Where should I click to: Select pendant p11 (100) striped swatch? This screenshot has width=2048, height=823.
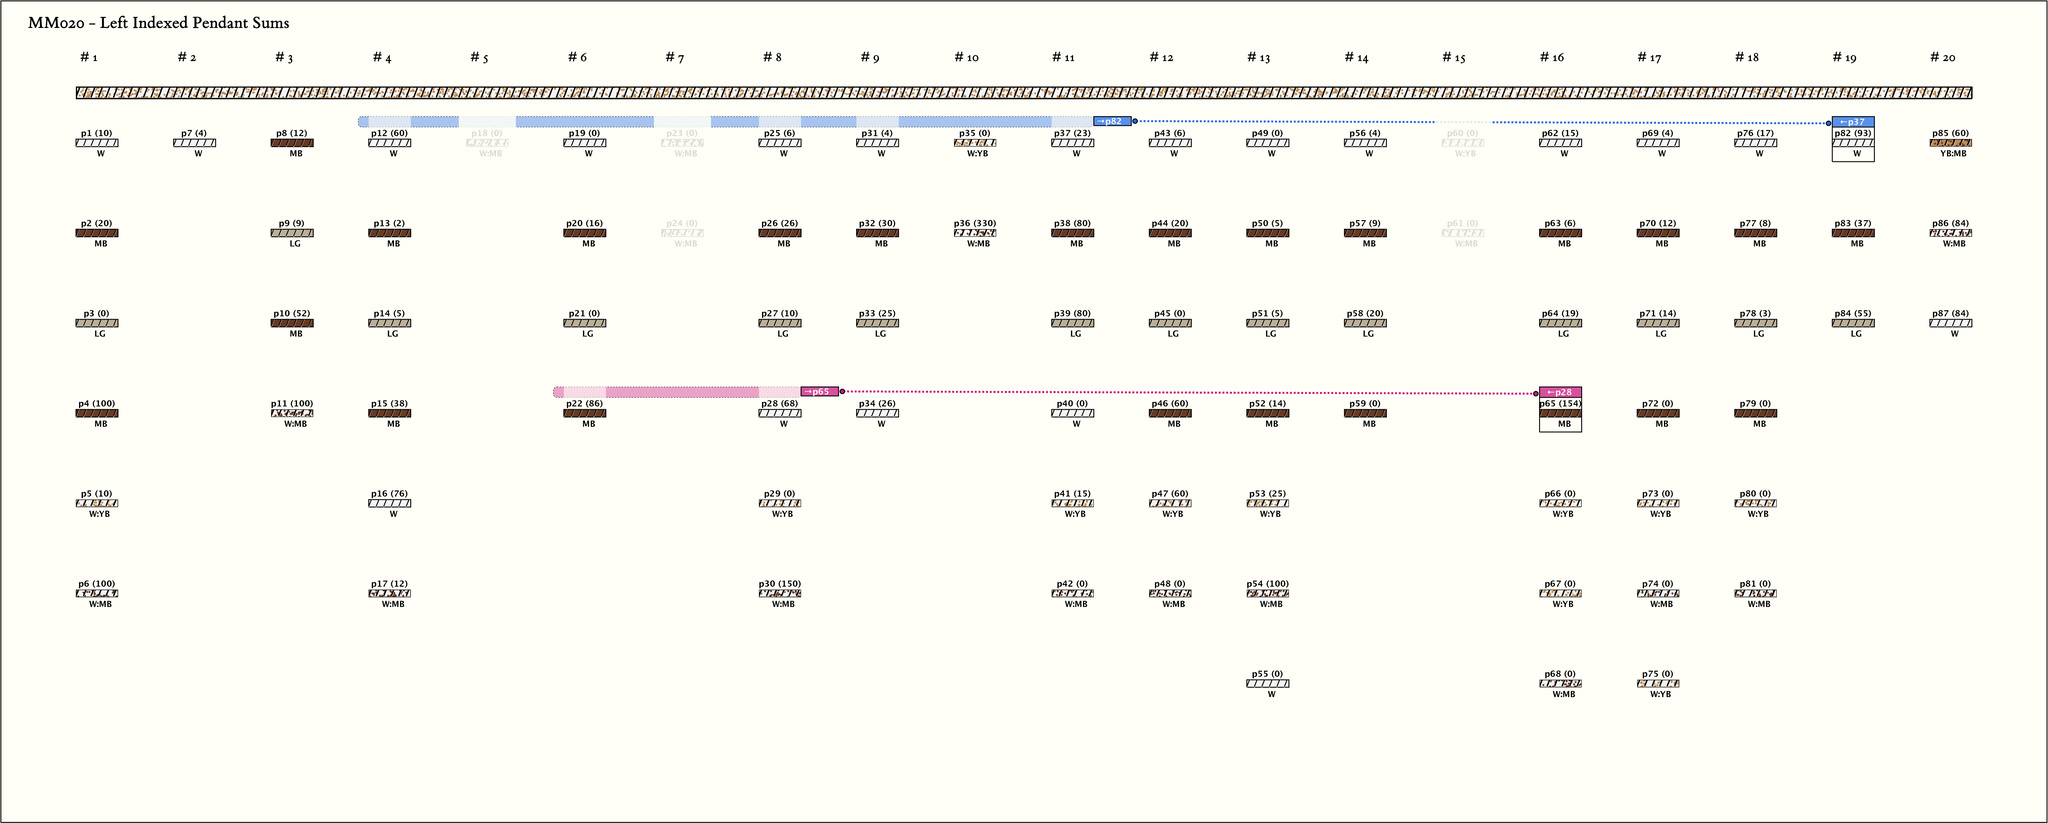click(292, 413)
